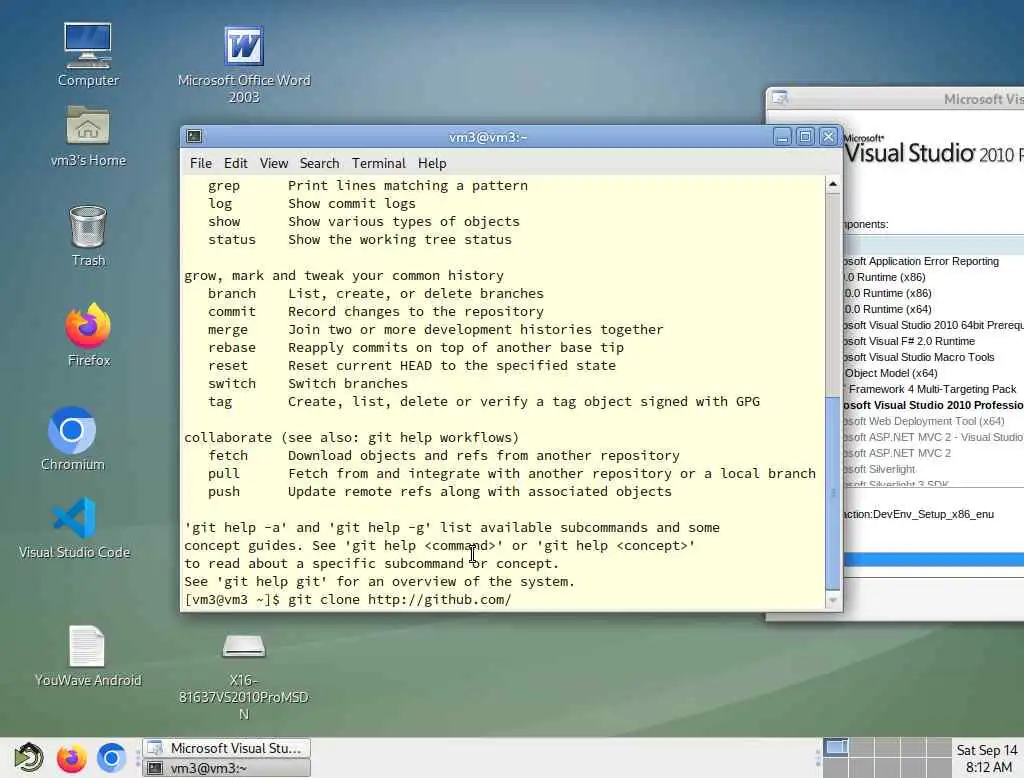Switch to Microsoft Visual Studio taskbar button

227,748
